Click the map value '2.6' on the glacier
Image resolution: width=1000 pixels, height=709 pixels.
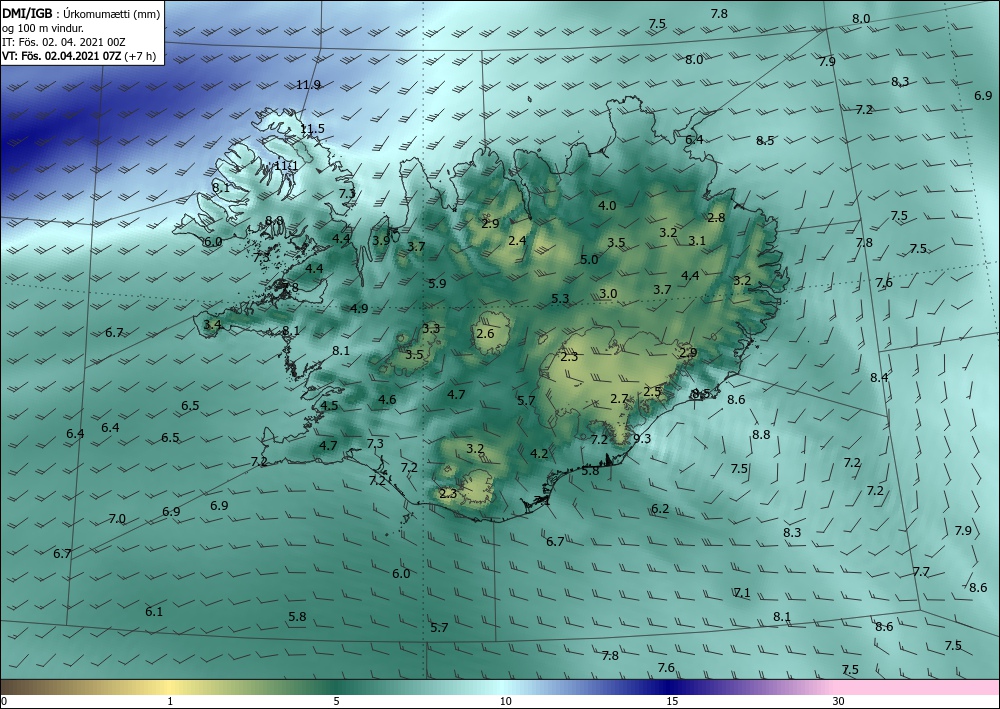pos(485,333)
